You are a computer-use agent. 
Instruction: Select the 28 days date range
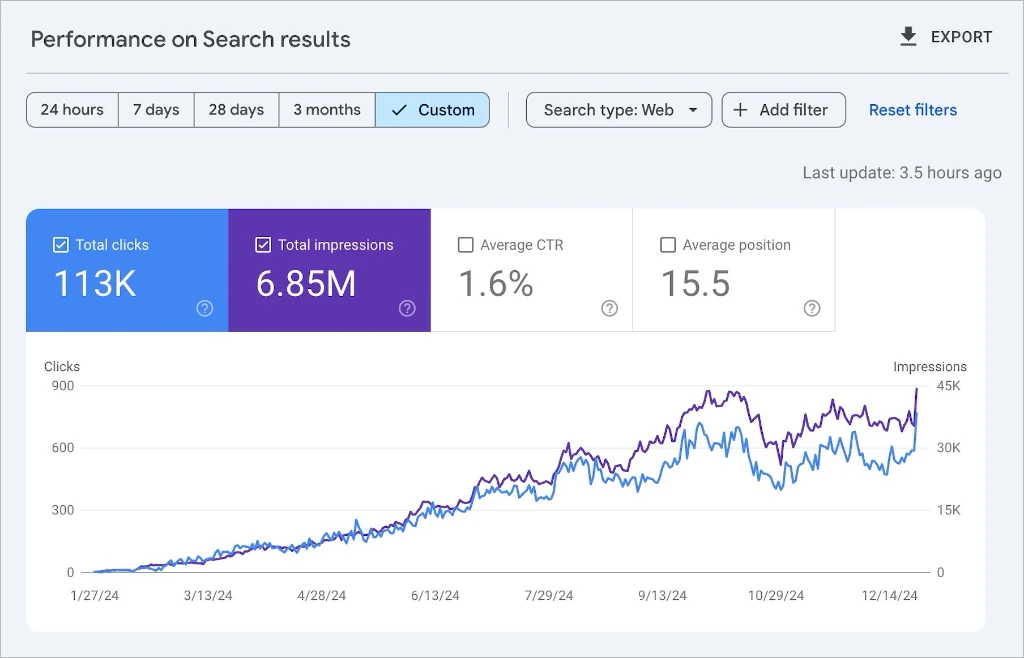click(x=236, y=110)
